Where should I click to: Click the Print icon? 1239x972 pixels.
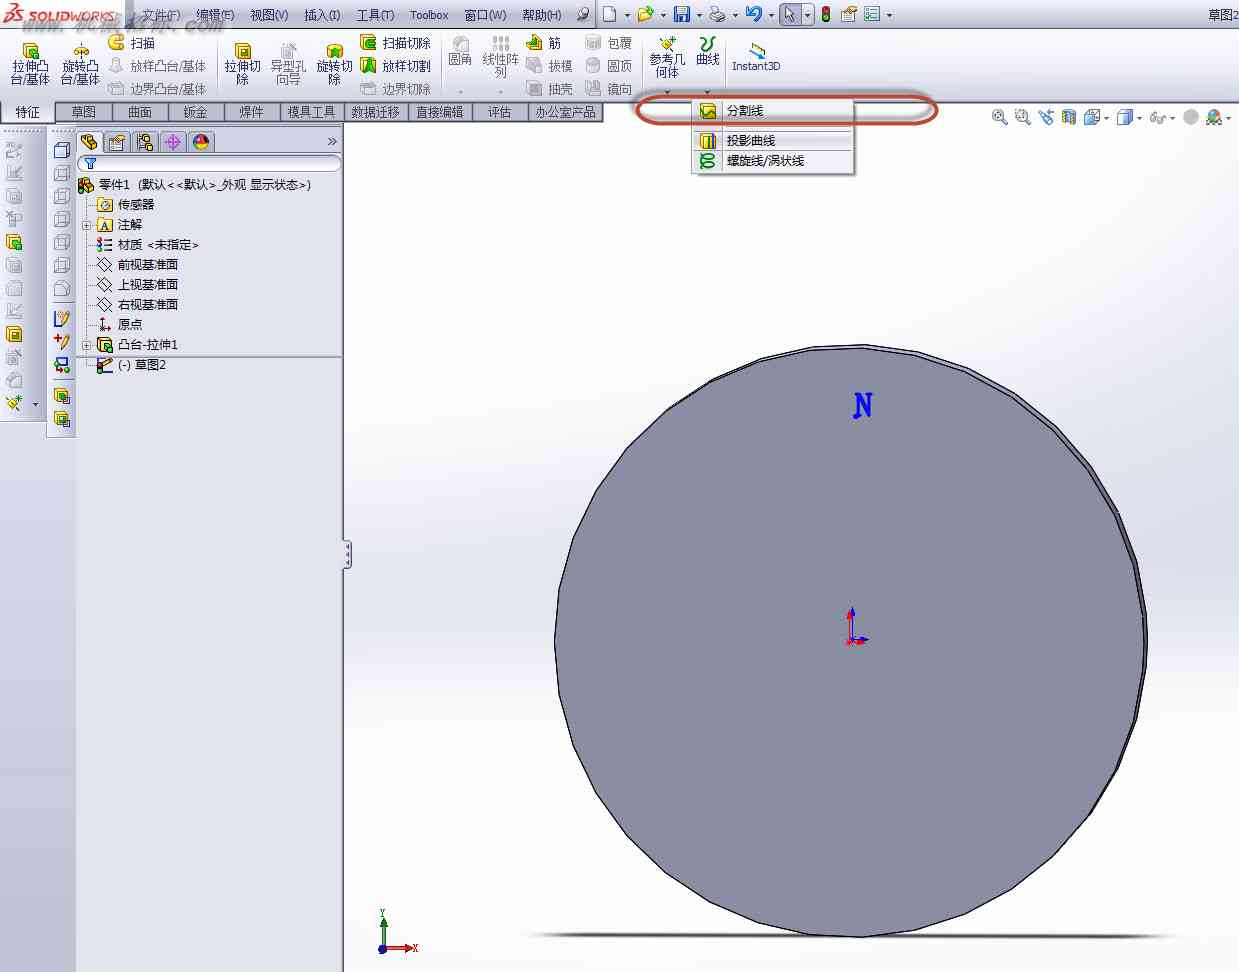pyautogui.click(x=717, y=14)
